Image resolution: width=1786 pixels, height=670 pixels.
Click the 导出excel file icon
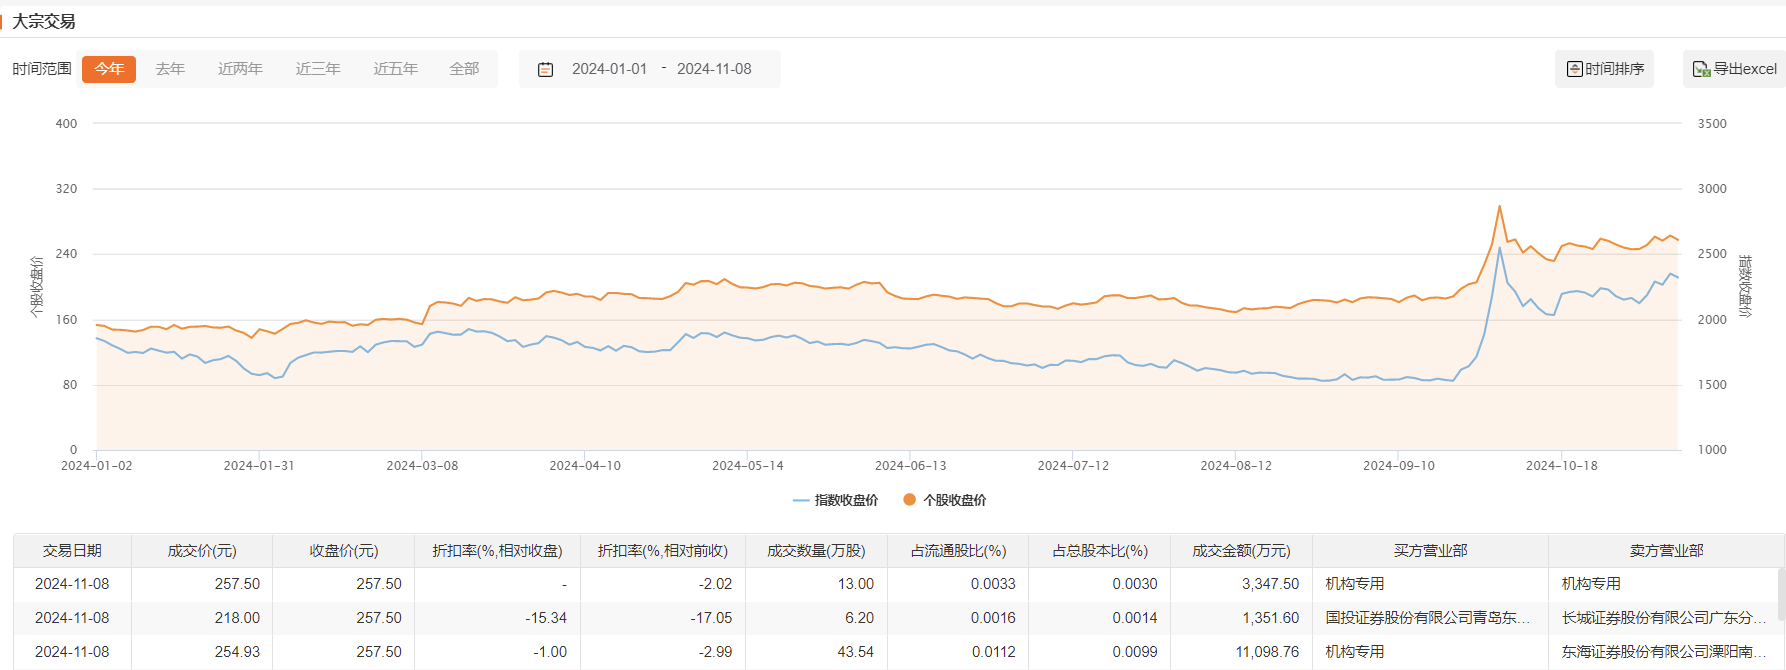1700,69
